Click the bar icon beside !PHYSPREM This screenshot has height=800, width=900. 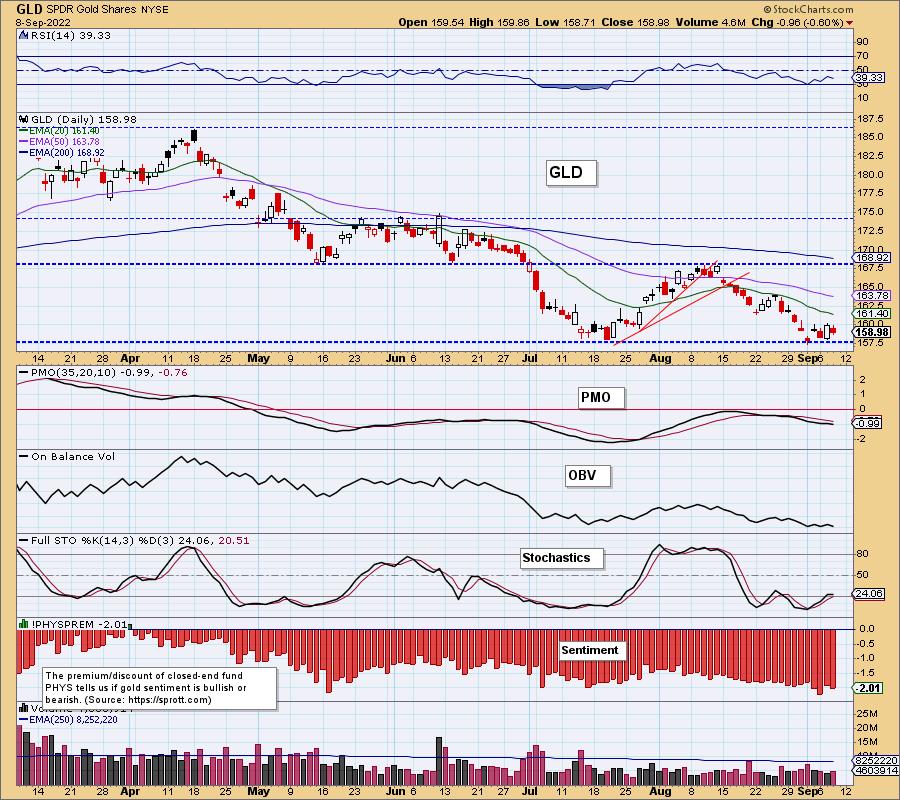coord(24,624)
